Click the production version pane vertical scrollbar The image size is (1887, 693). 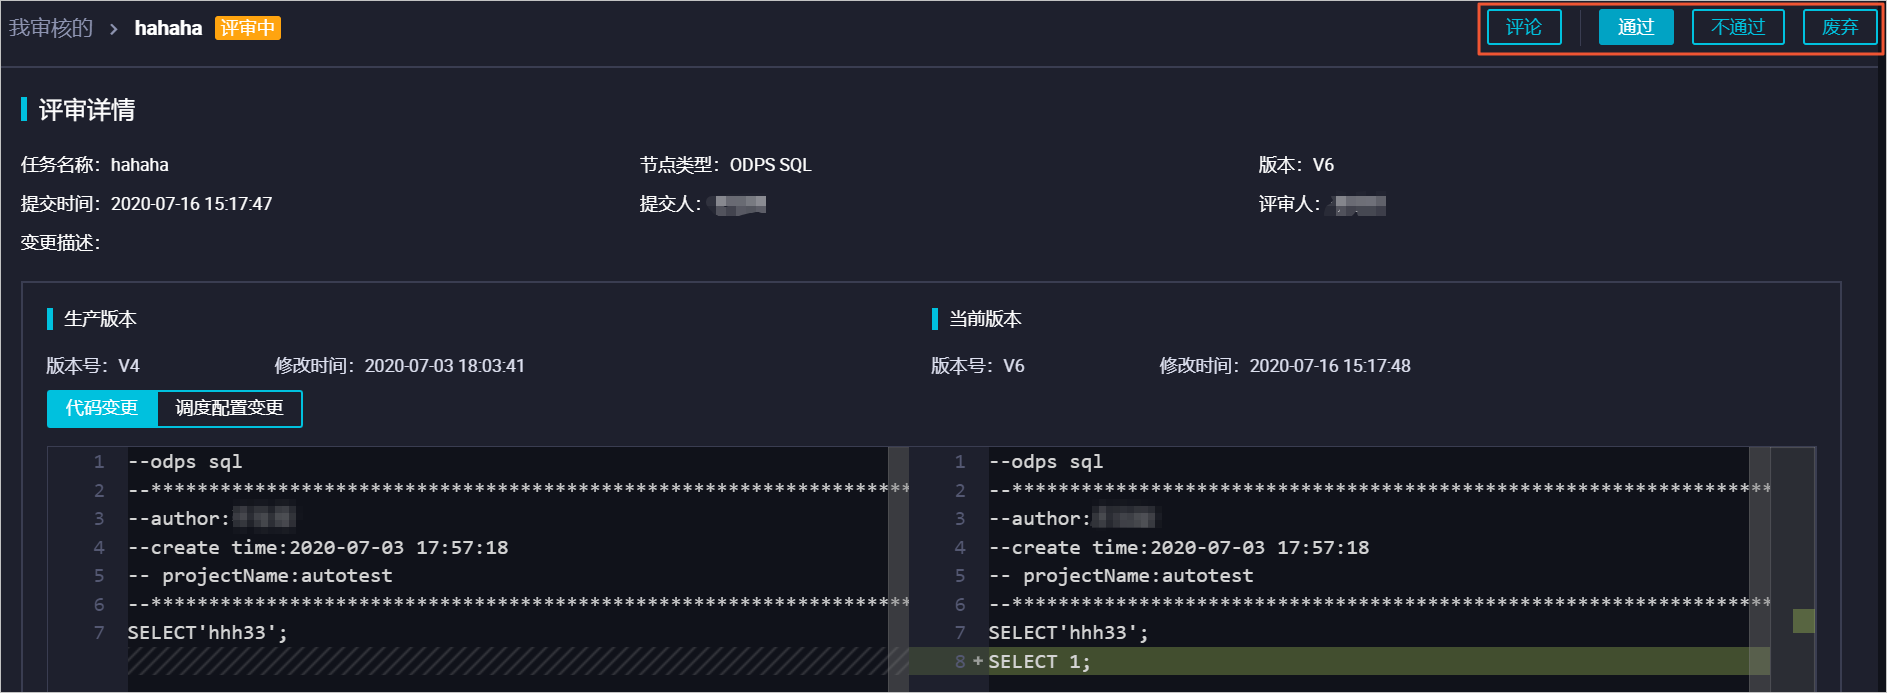click(898, 569)
